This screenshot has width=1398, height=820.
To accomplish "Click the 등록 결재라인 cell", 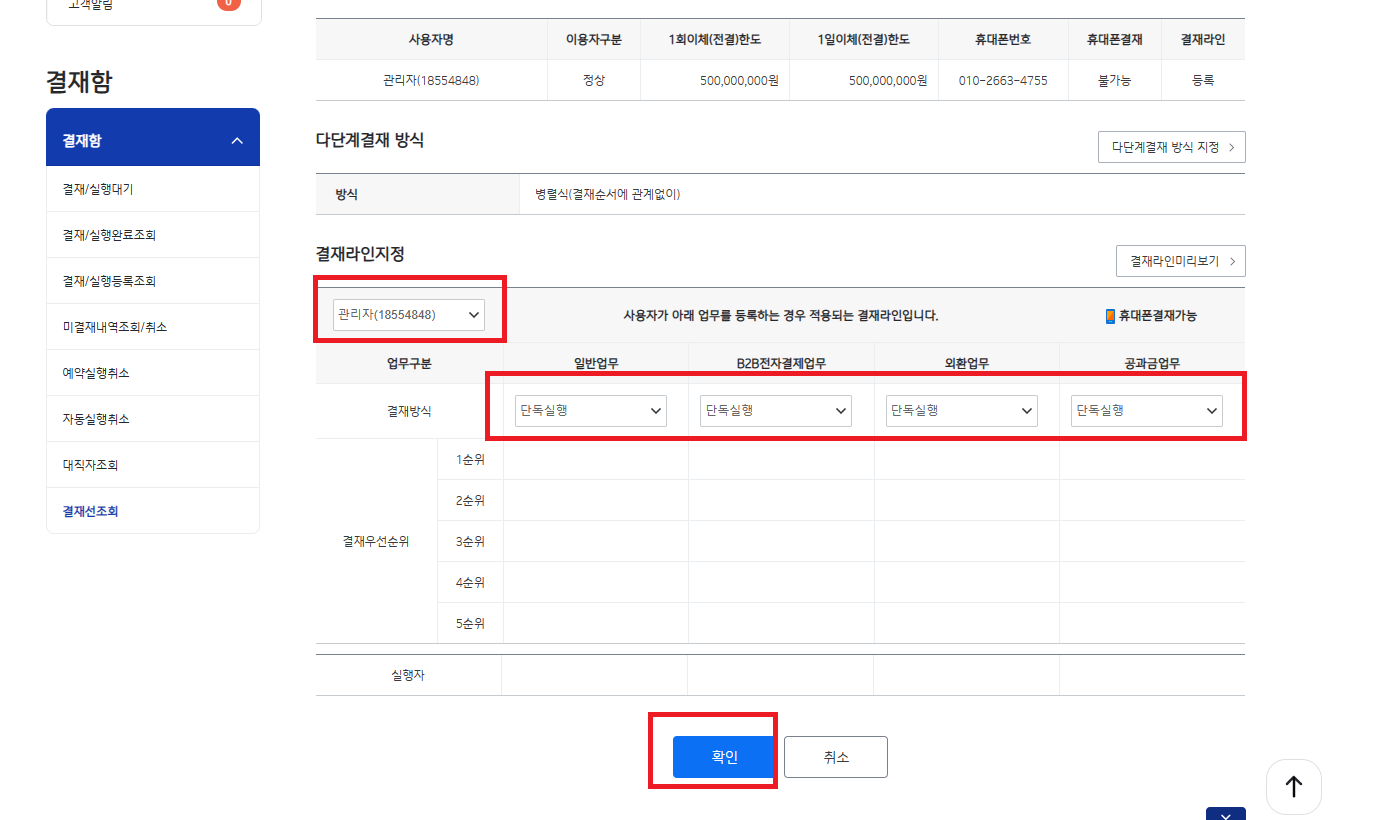I will (1203, 80).
